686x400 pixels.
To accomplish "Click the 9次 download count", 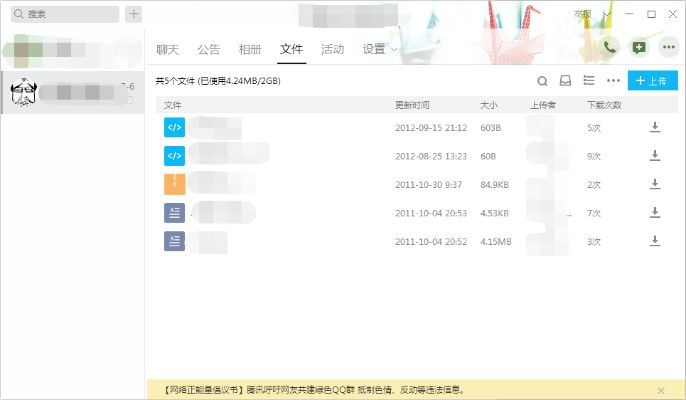I will click(x=594, y=156).
